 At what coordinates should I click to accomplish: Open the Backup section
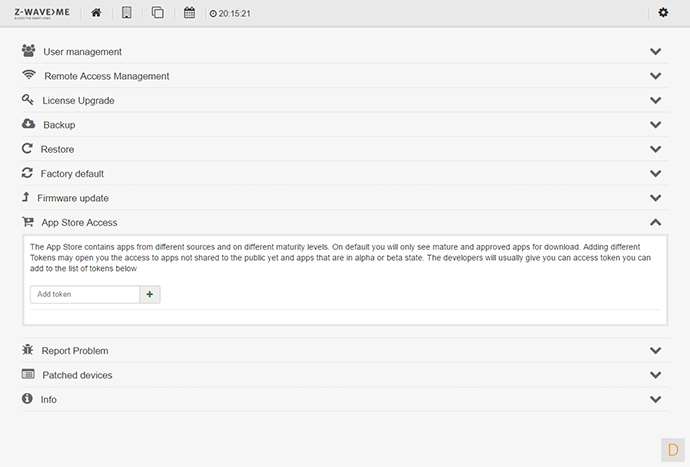click(59, 125)
